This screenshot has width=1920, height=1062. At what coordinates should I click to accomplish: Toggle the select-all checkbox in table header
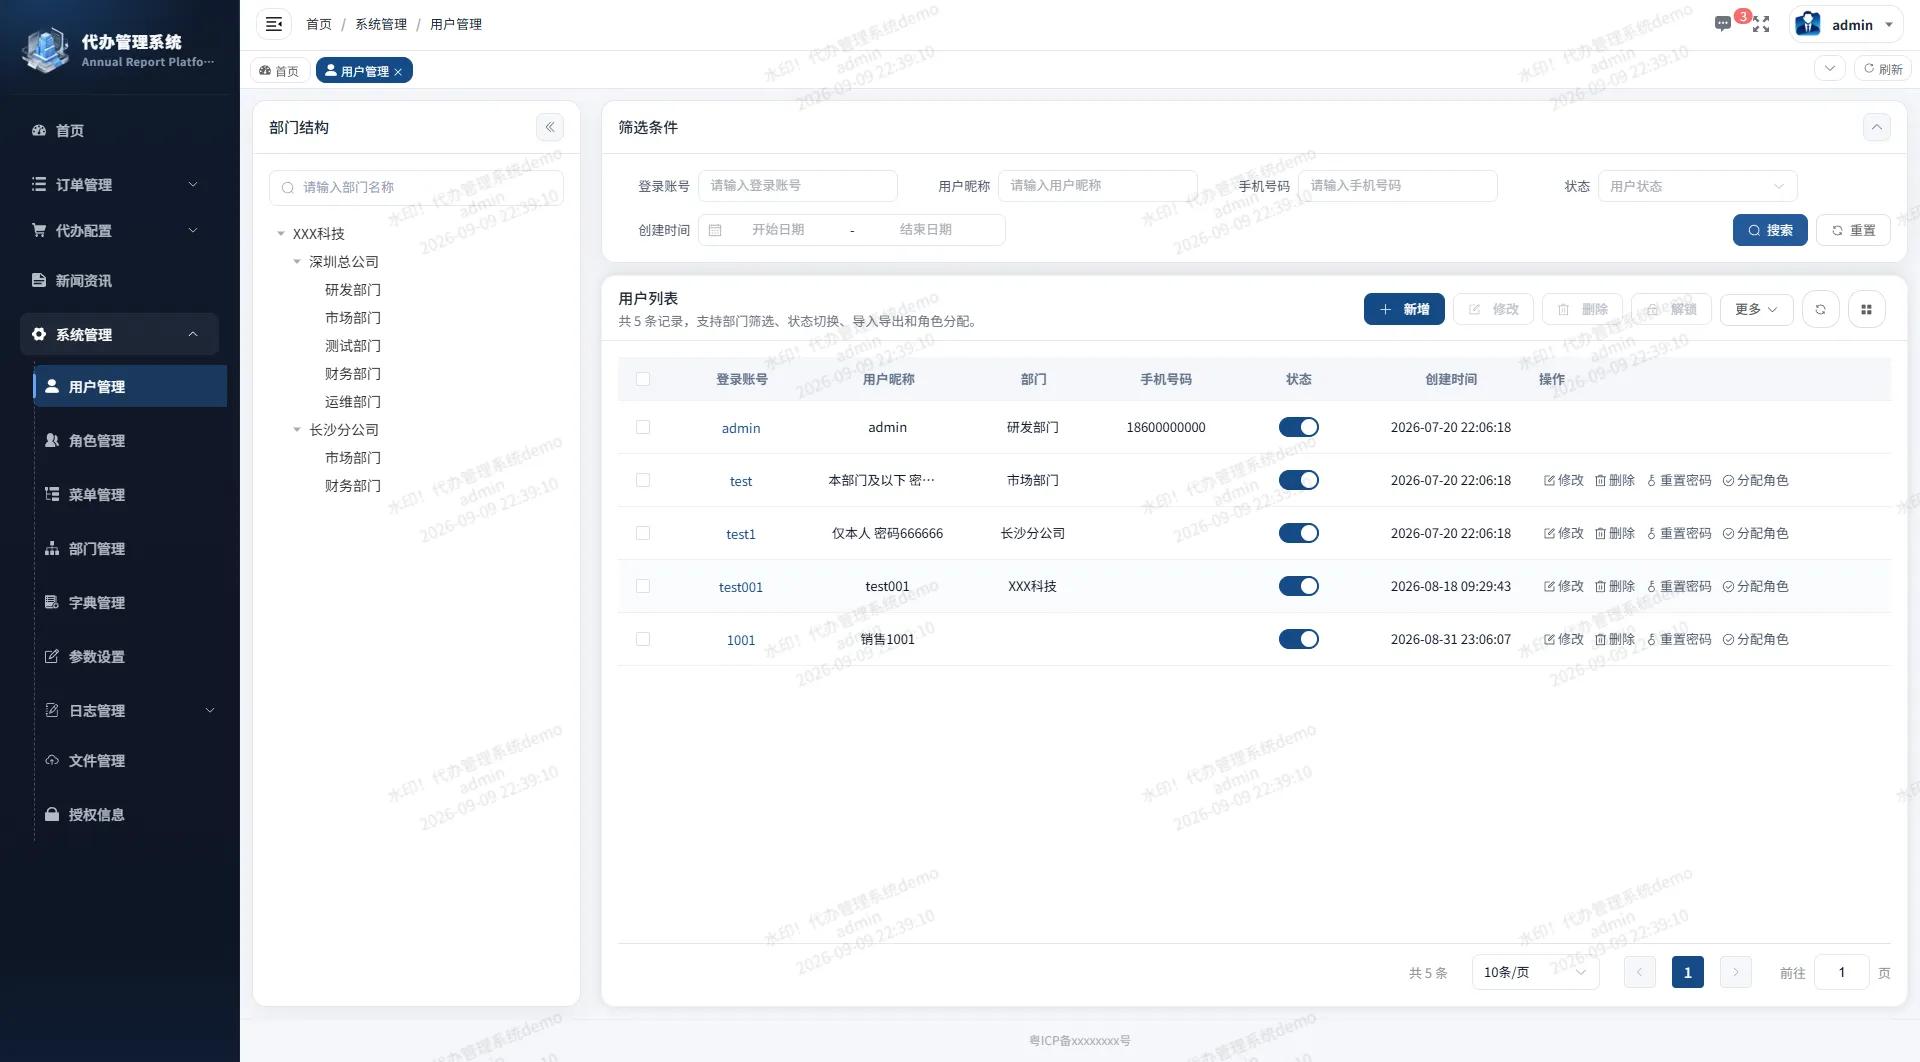coord(643,379)
